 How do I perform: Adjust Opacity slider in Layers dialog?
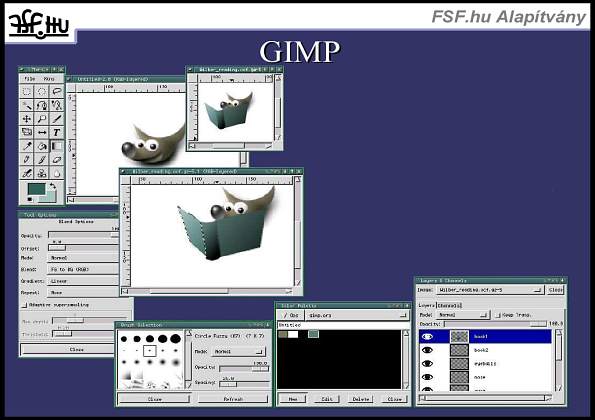pyautogui.click(x=495, y=324)
